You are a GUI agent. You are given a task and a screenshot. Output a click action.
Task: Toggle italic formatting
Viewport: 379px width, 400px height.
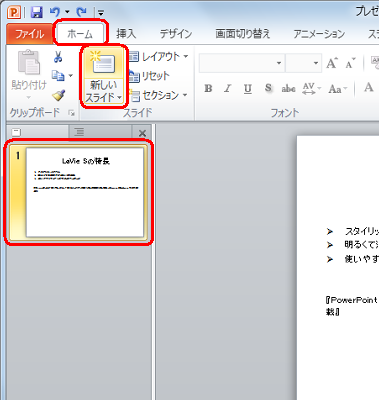[228, 88]
